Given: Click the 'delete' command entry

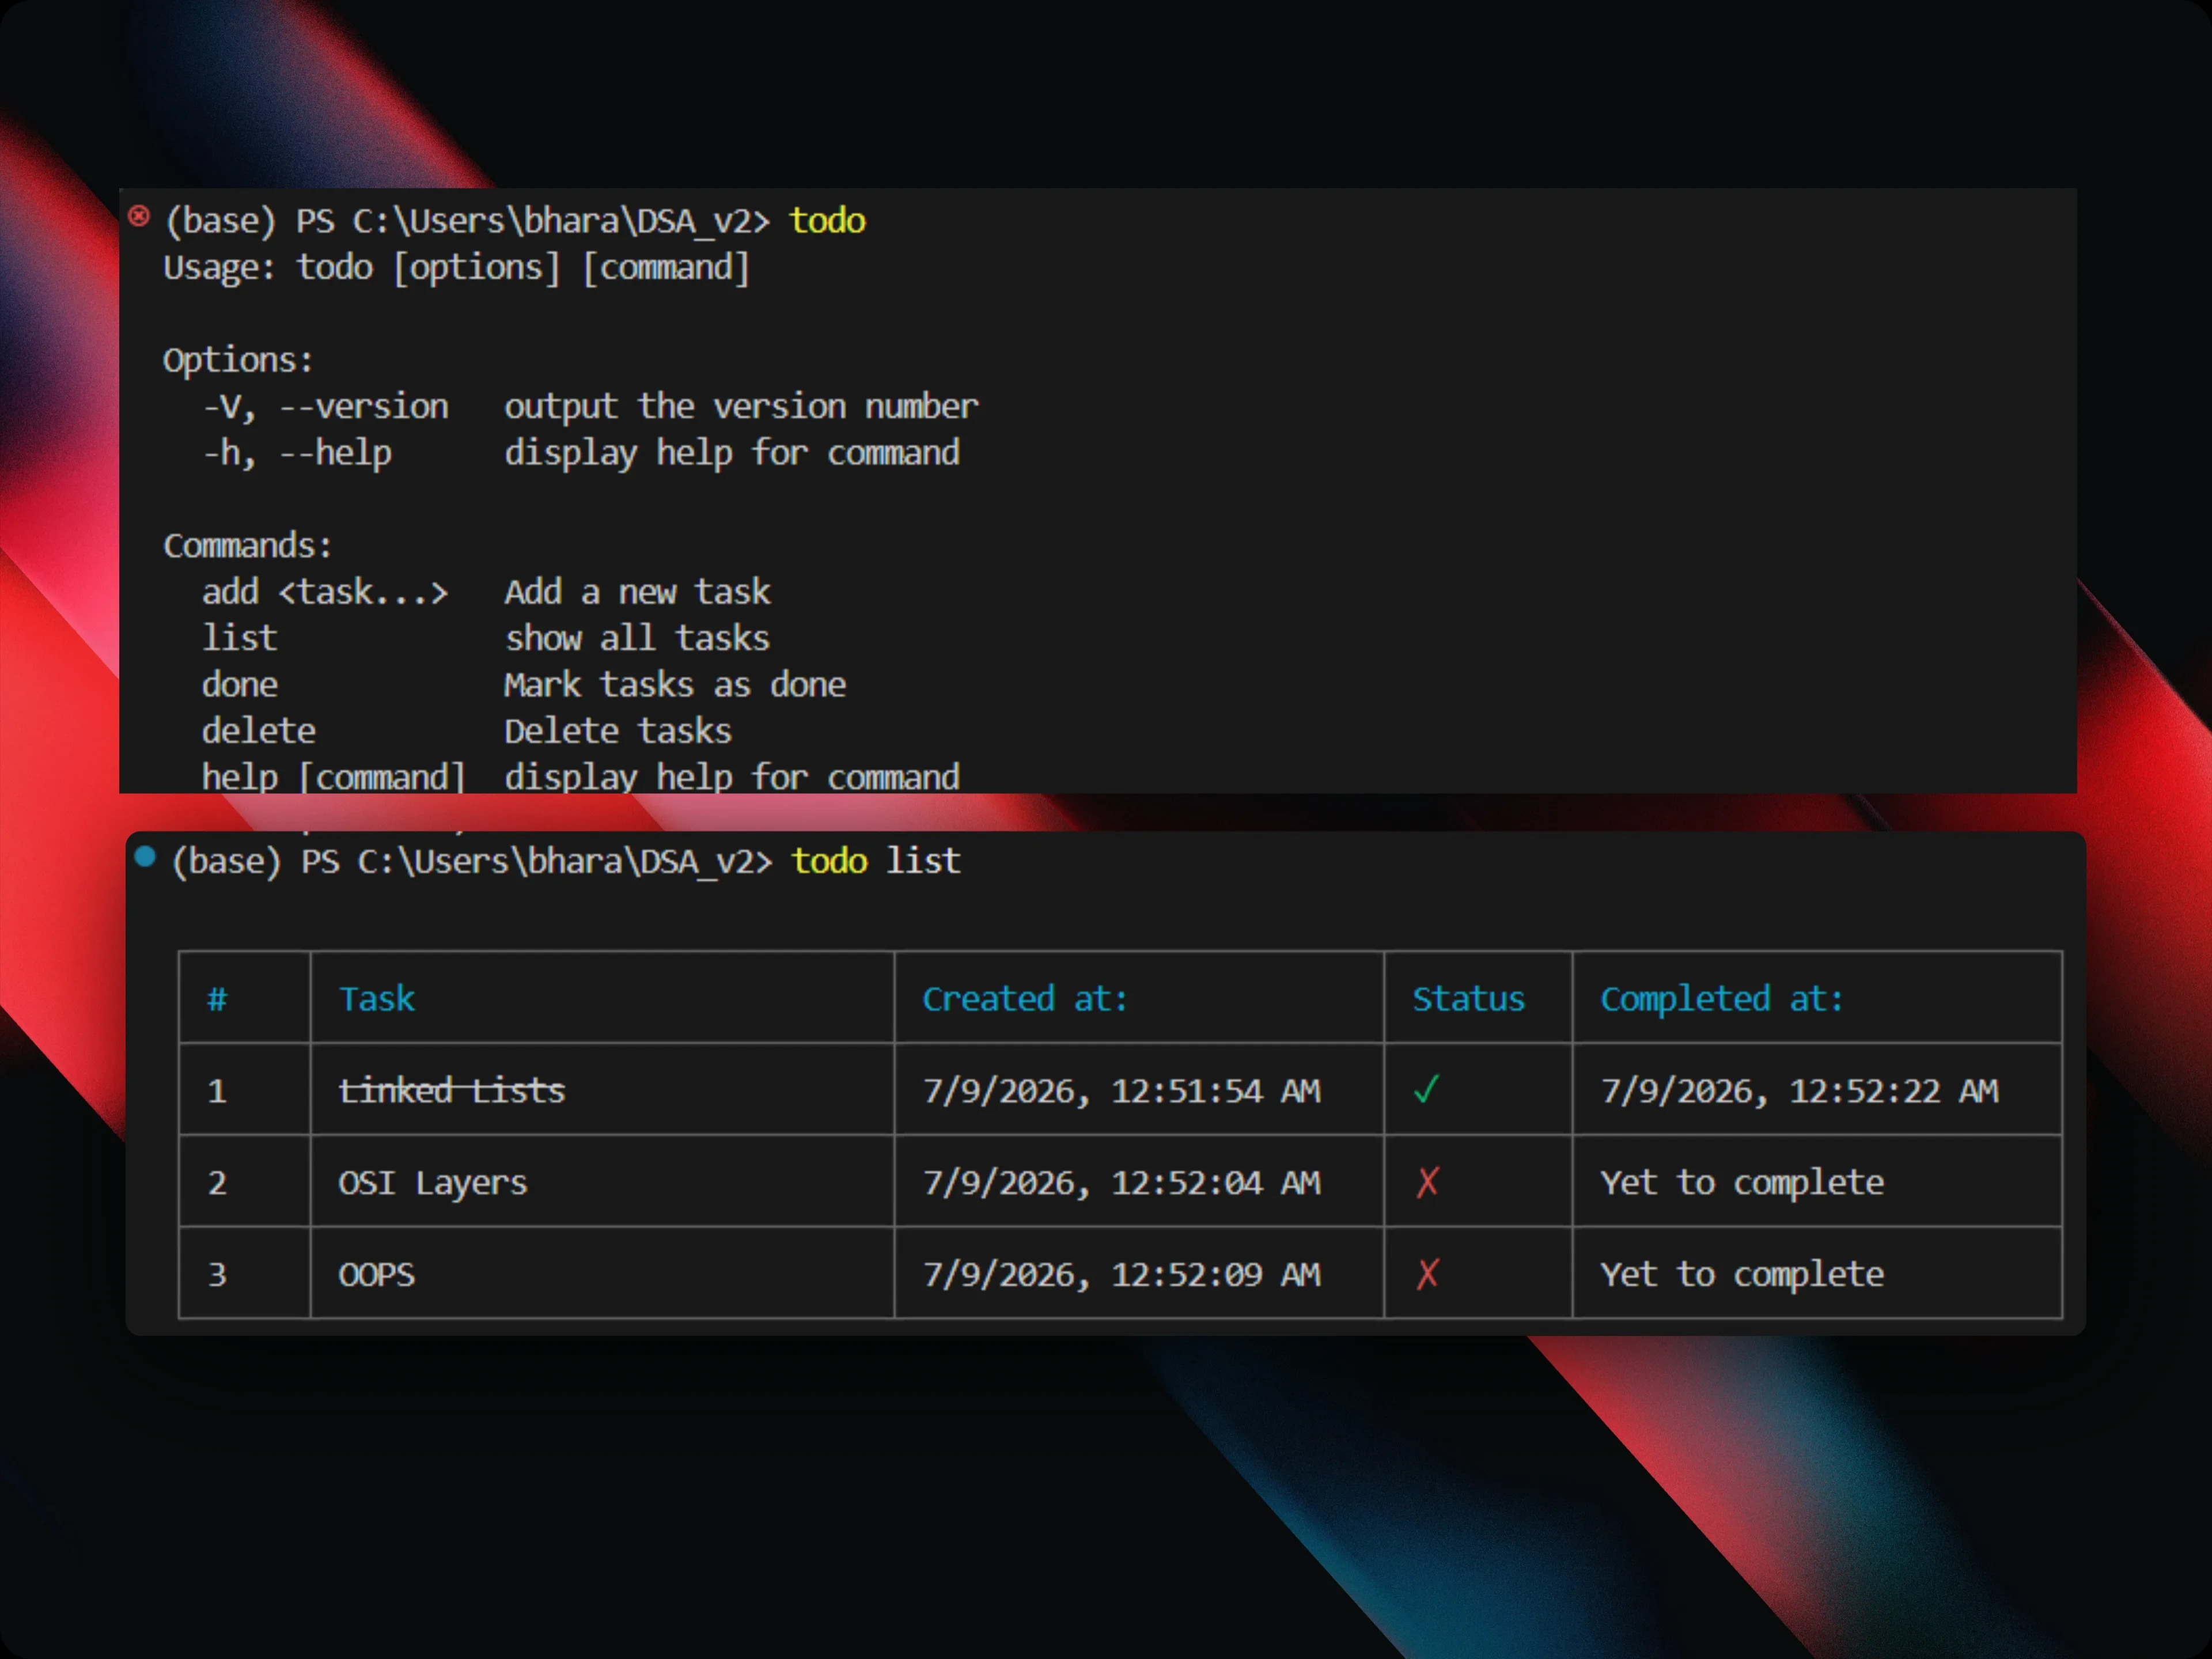Looking at the screenshot, I should [259, 731].
